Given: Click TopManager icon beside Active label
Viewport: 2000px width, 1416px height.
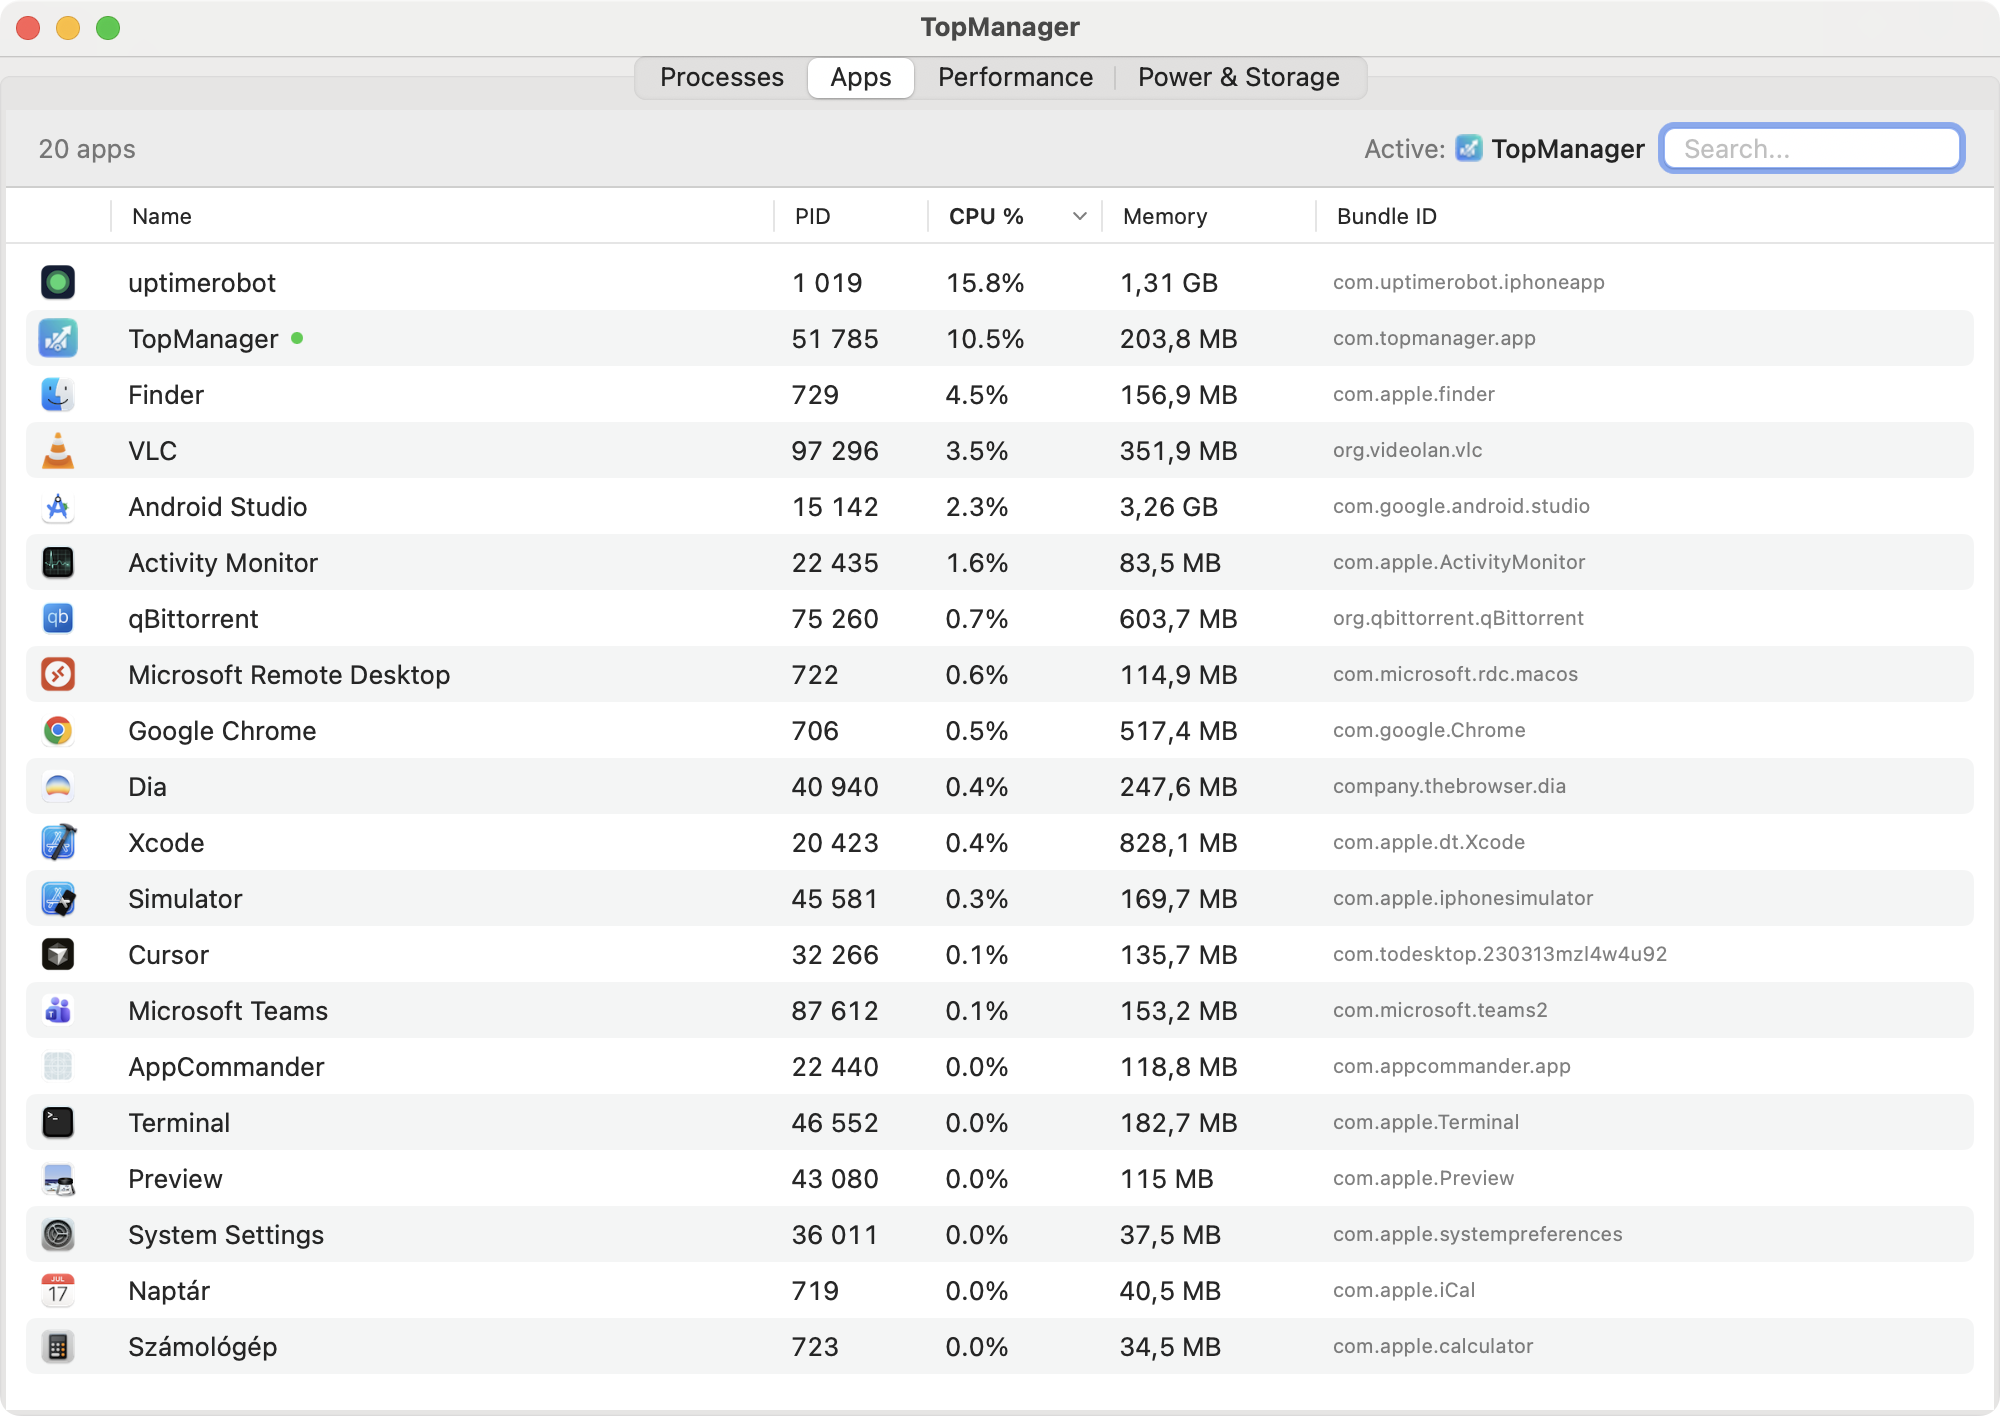Looking at the screenshot, I should point(1469,149).
